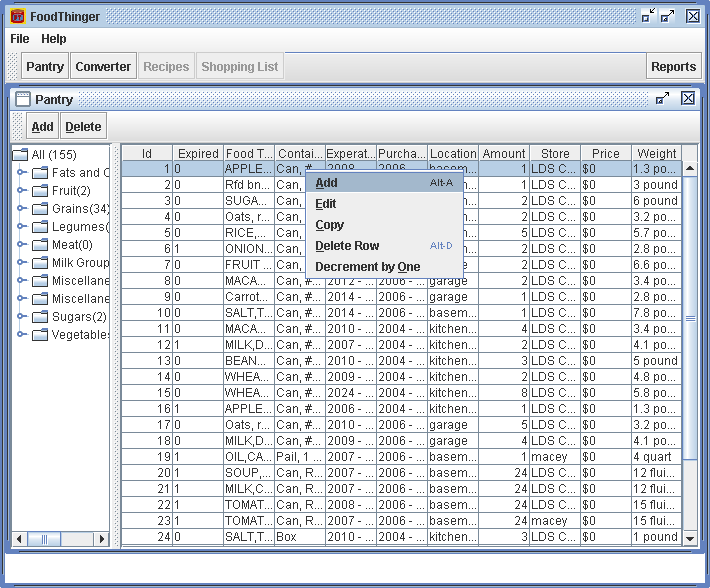Click the Pantry internal frame icon
710x588 pixels.
[x=22, y=99]
